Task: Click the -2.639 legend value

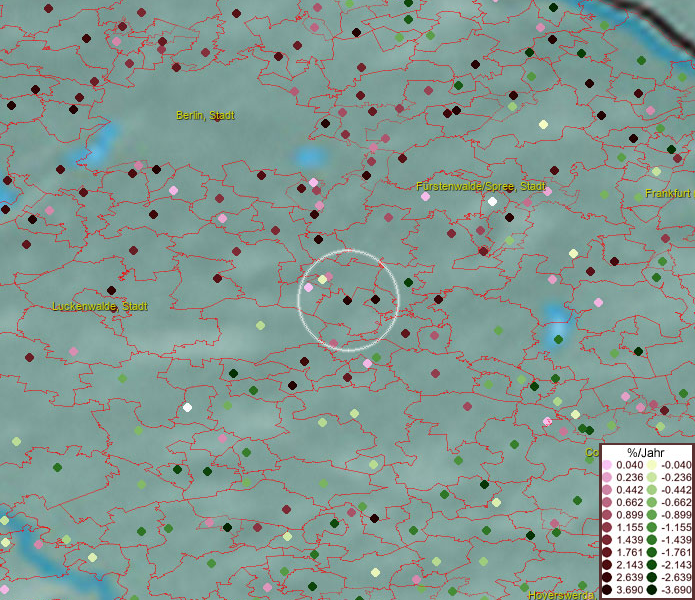Action: click(x=676, y=577)
